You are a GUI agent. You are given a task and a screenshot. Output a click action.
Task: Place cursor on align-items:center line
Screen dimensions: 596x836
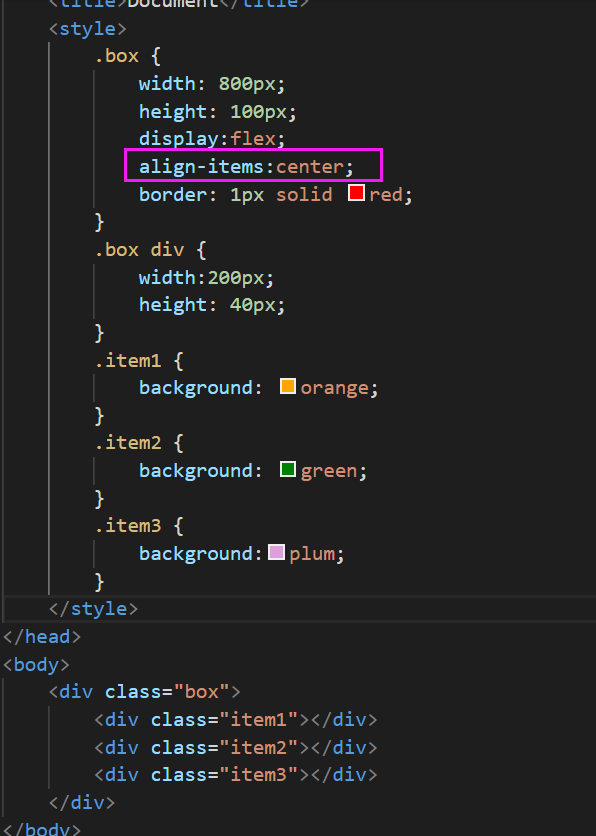pos(246,167)
